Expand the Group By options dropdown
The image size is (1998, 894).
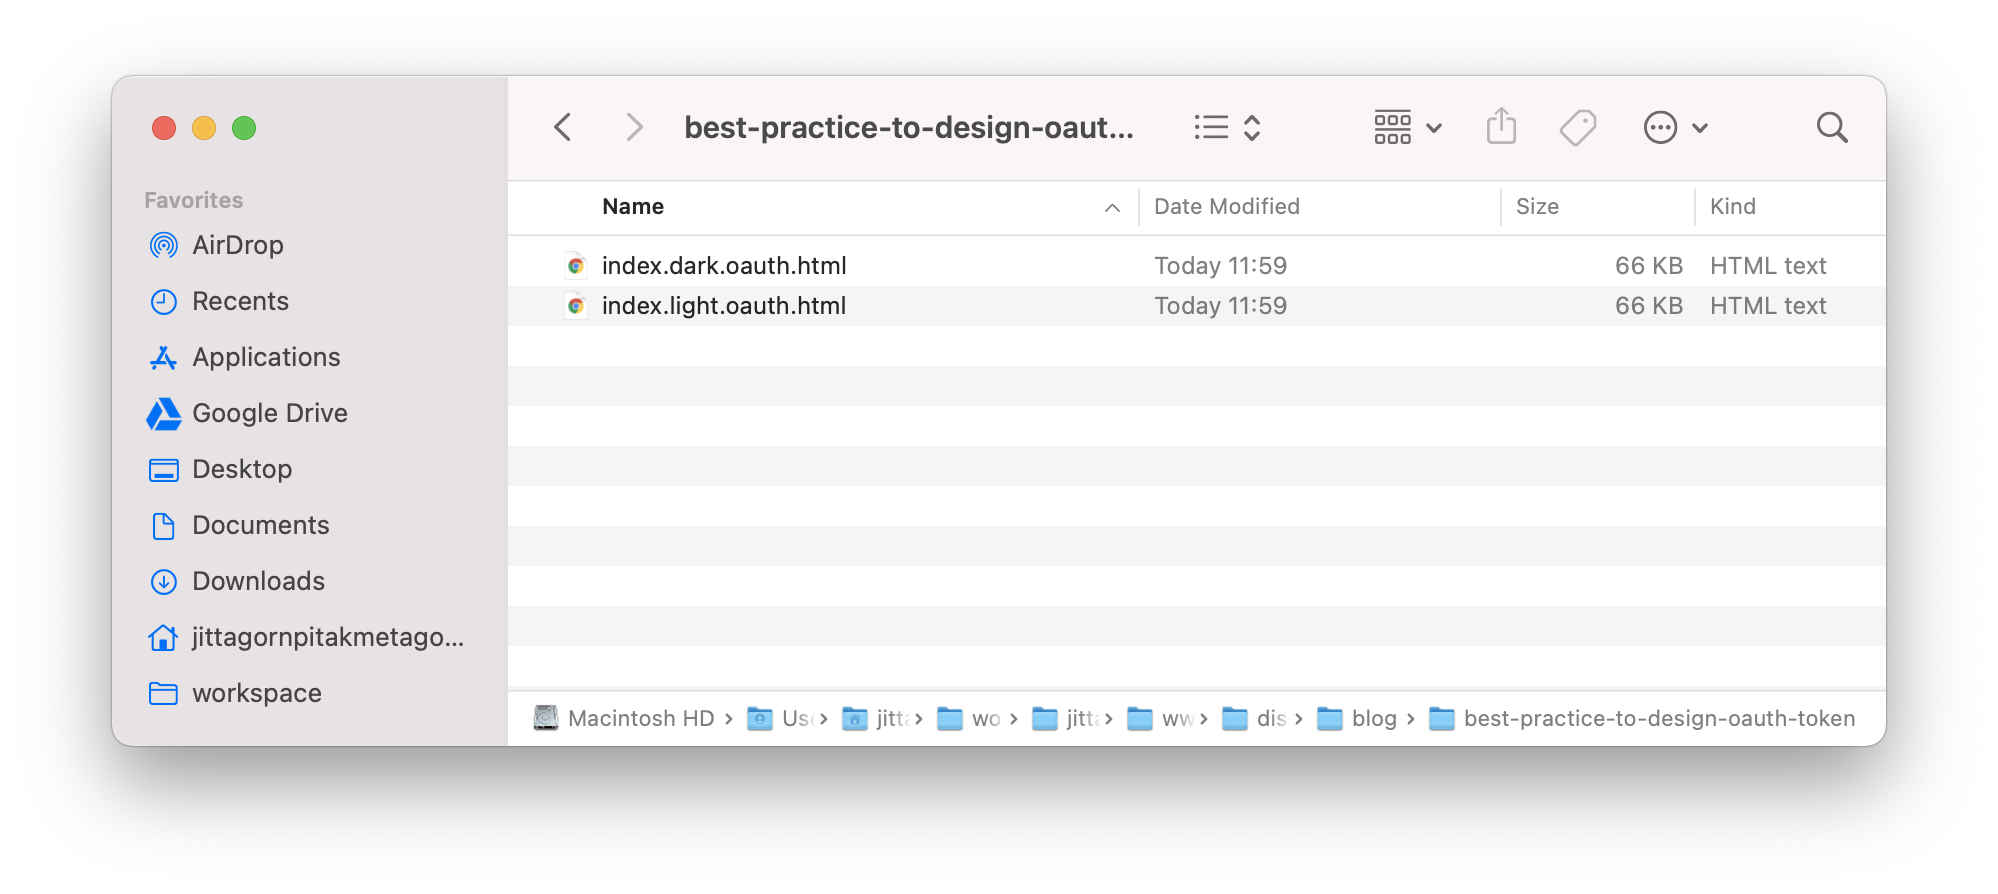pyautogui.click(x=1407, y=128)
